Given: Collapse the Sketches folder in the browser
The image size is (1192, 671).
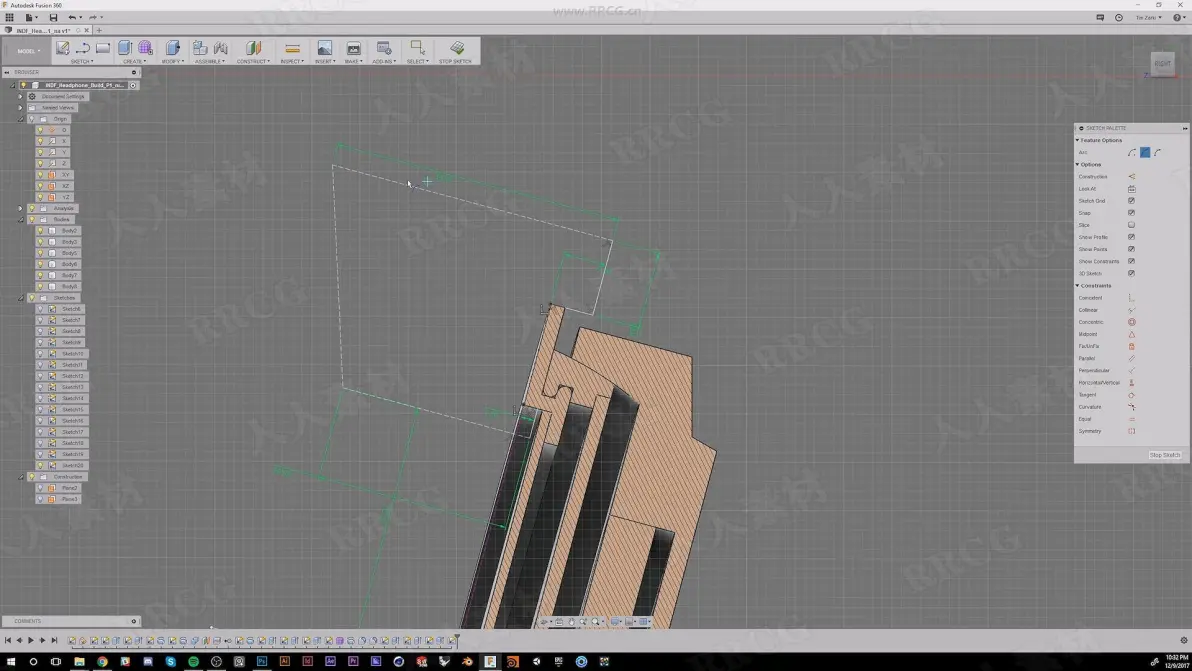Looking at the screenshot, I should tap(21, 298).
